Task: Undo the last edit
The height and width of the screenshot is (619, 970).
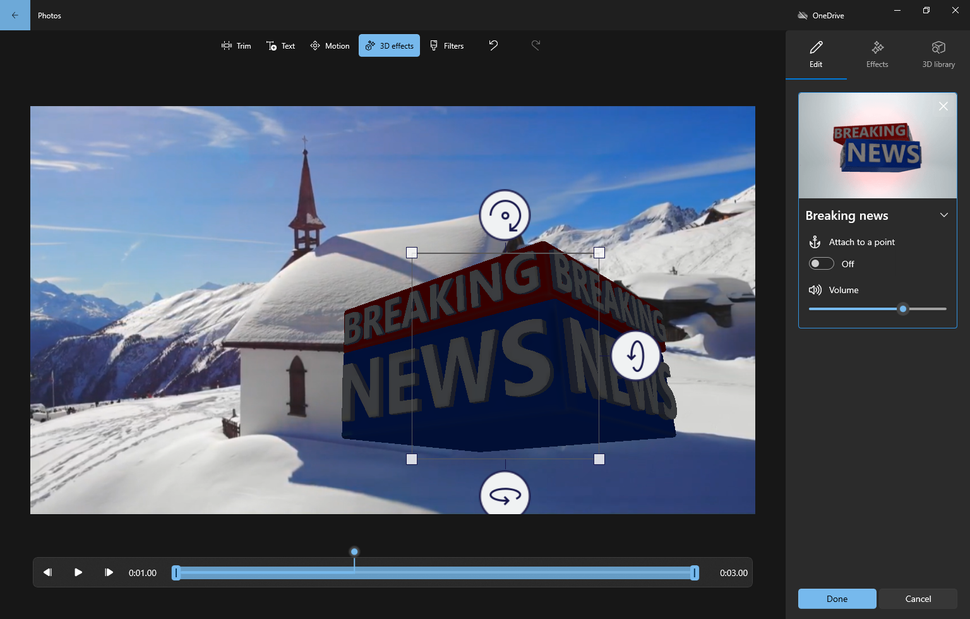Action: [x=493, y=45]
